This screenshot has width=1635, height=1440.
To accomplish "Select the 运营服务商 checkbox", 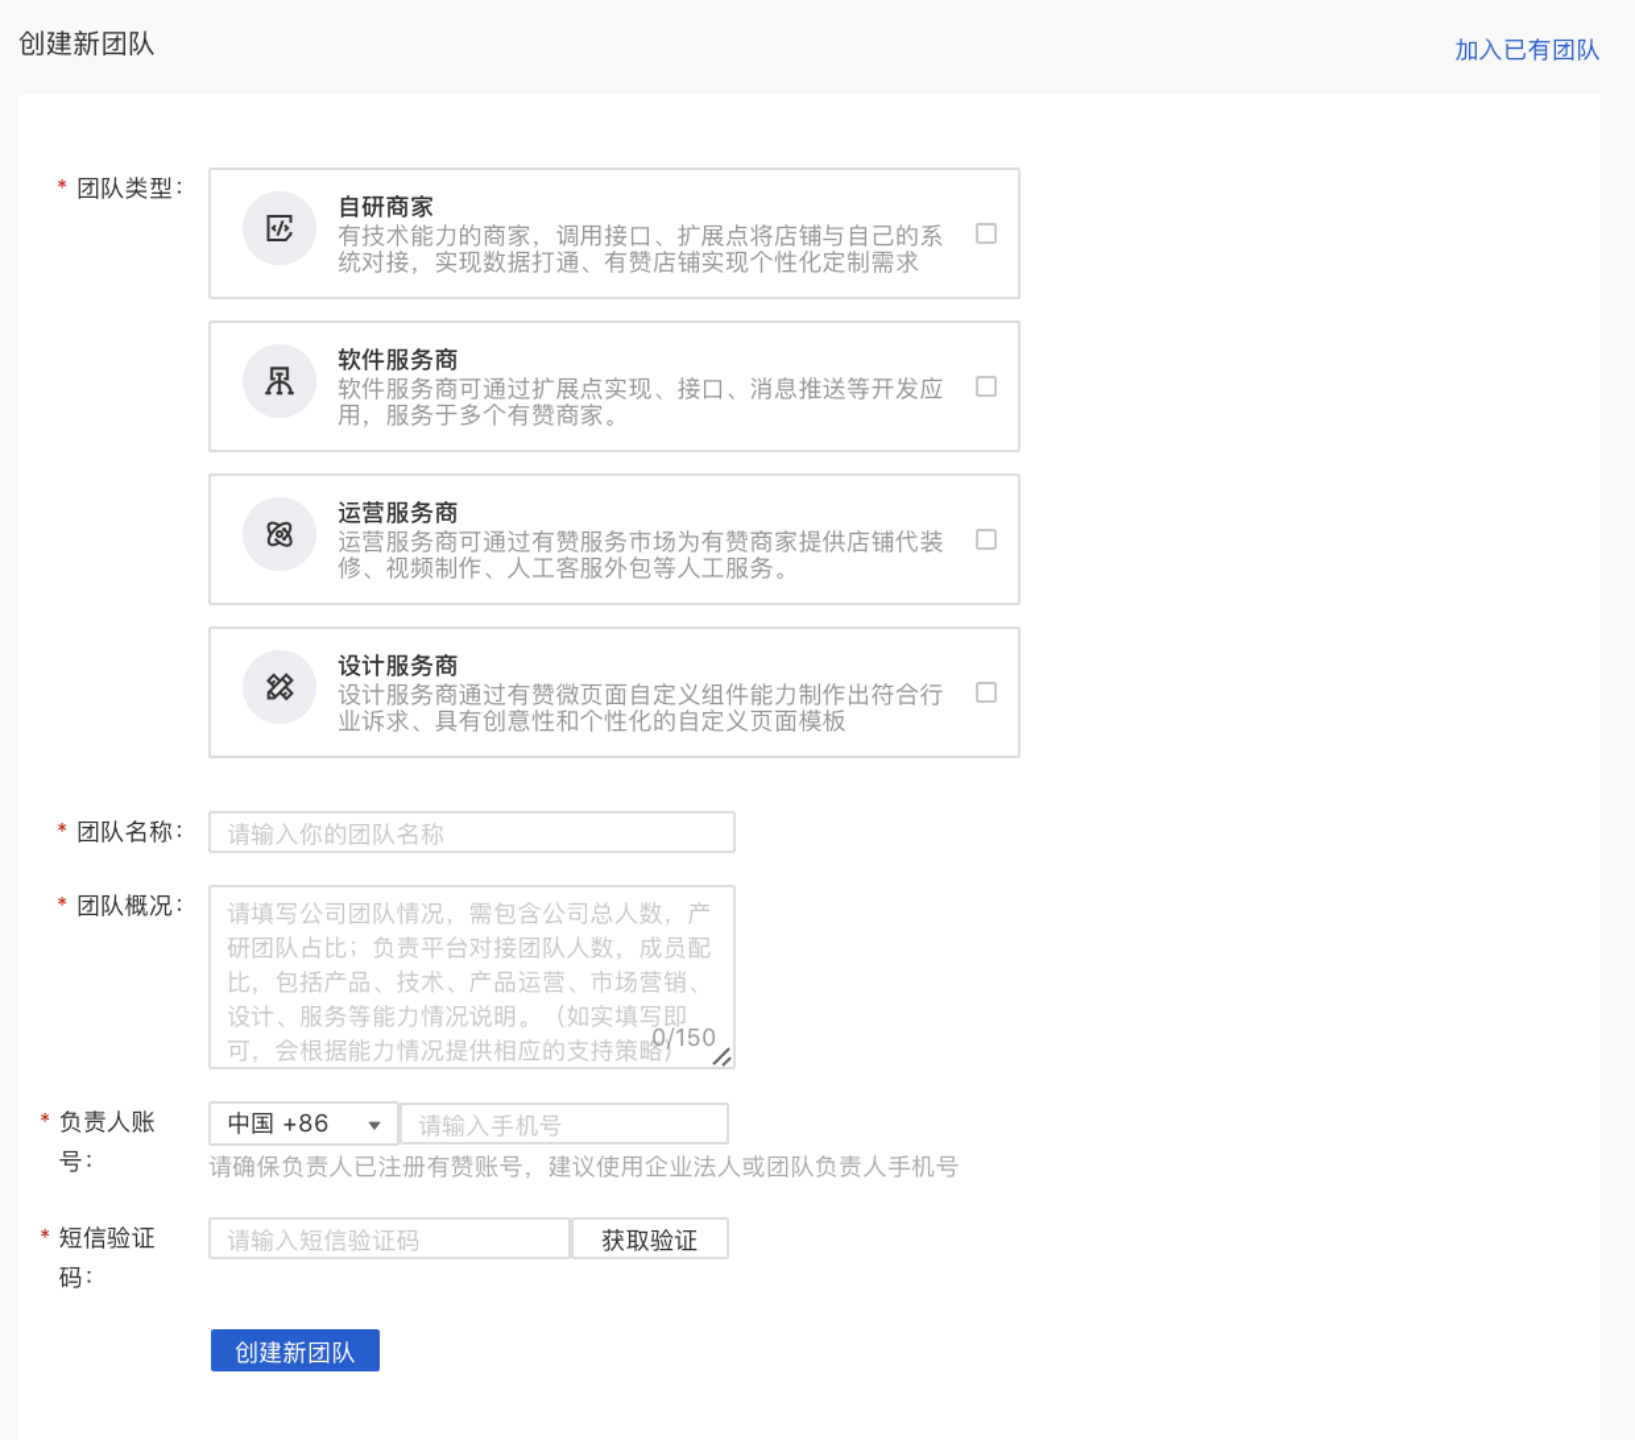I will coord(986,540).
